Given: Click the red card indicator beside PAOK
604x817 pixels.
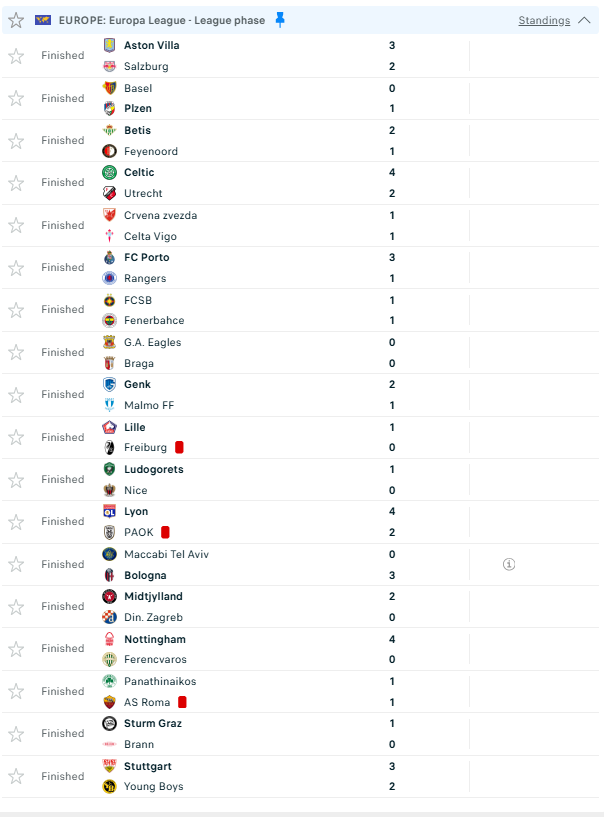Looking at the screenshot, I should [165, 532].
